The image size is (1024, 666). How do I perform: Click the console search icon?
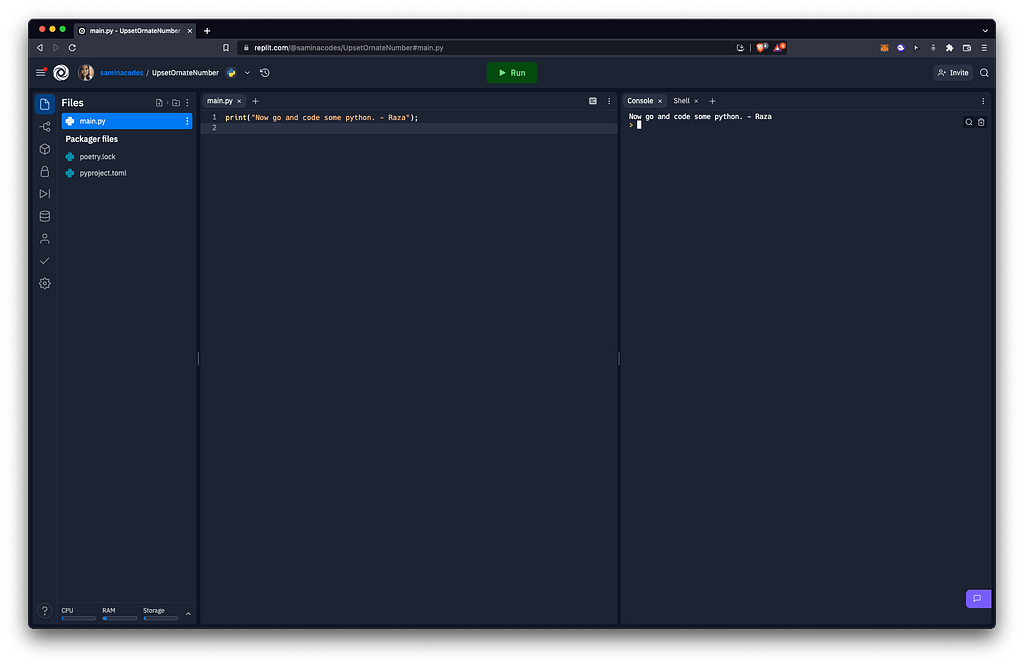(x=969, y=122)
